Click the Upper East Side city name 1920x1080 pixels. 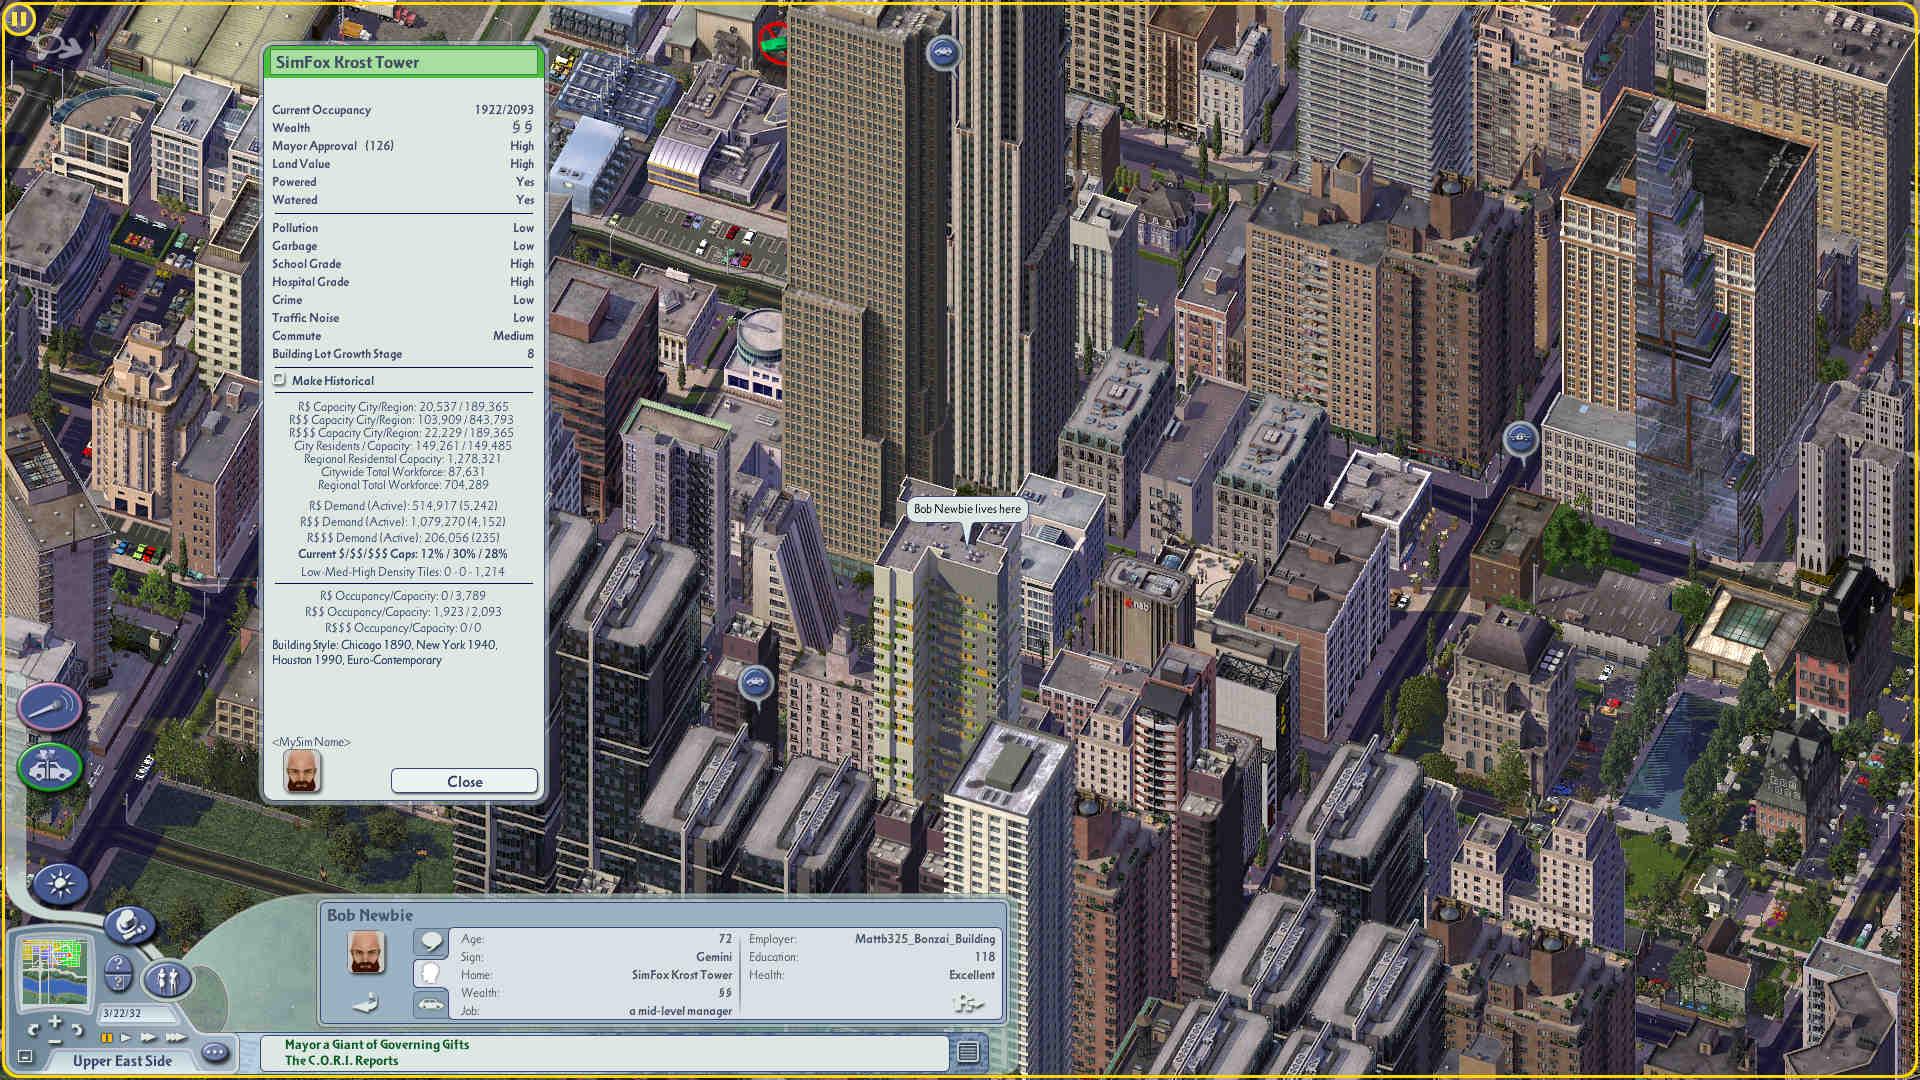[x=122, y=1061]
